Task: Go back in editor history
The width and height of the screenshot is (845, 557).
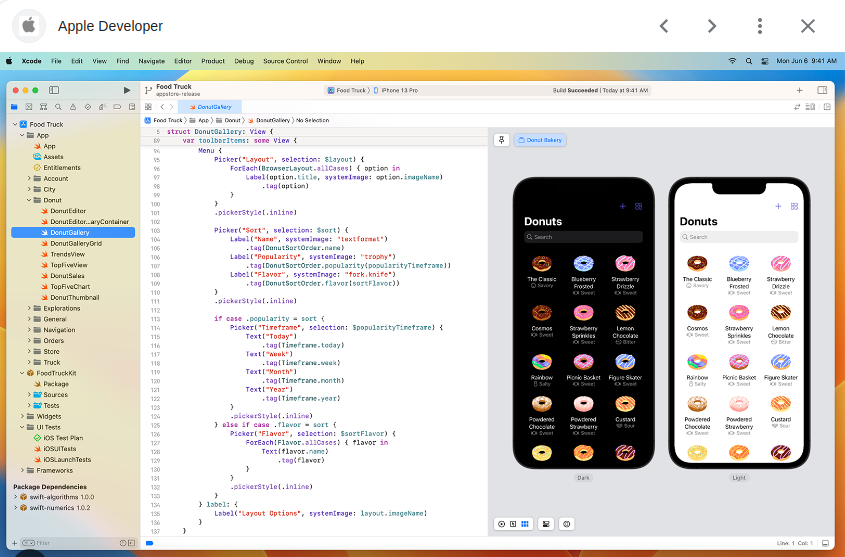Action: [162, 107]
